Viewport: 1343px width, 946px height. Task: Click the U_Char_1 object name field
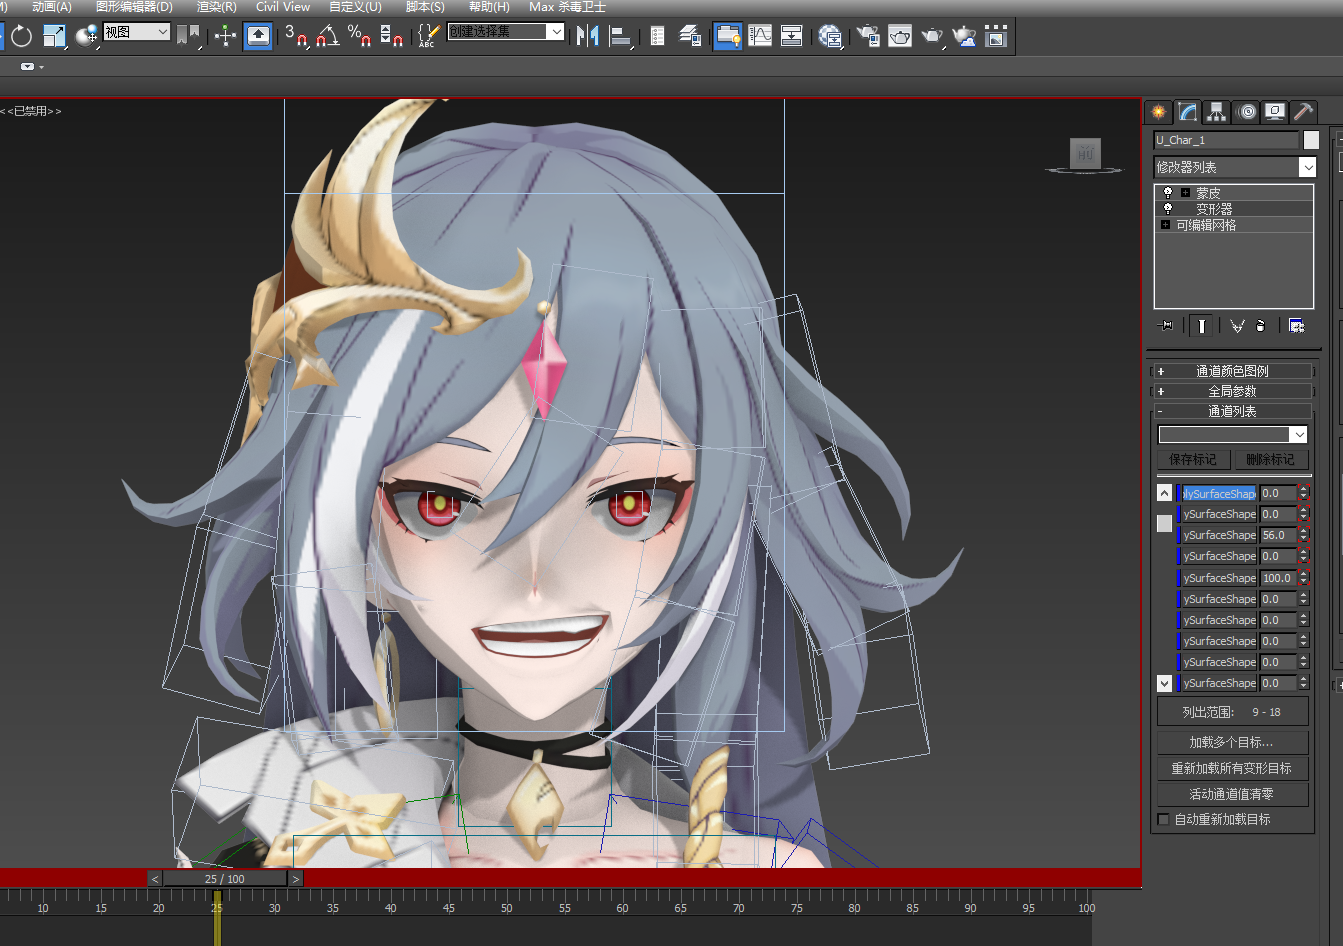1226,140
